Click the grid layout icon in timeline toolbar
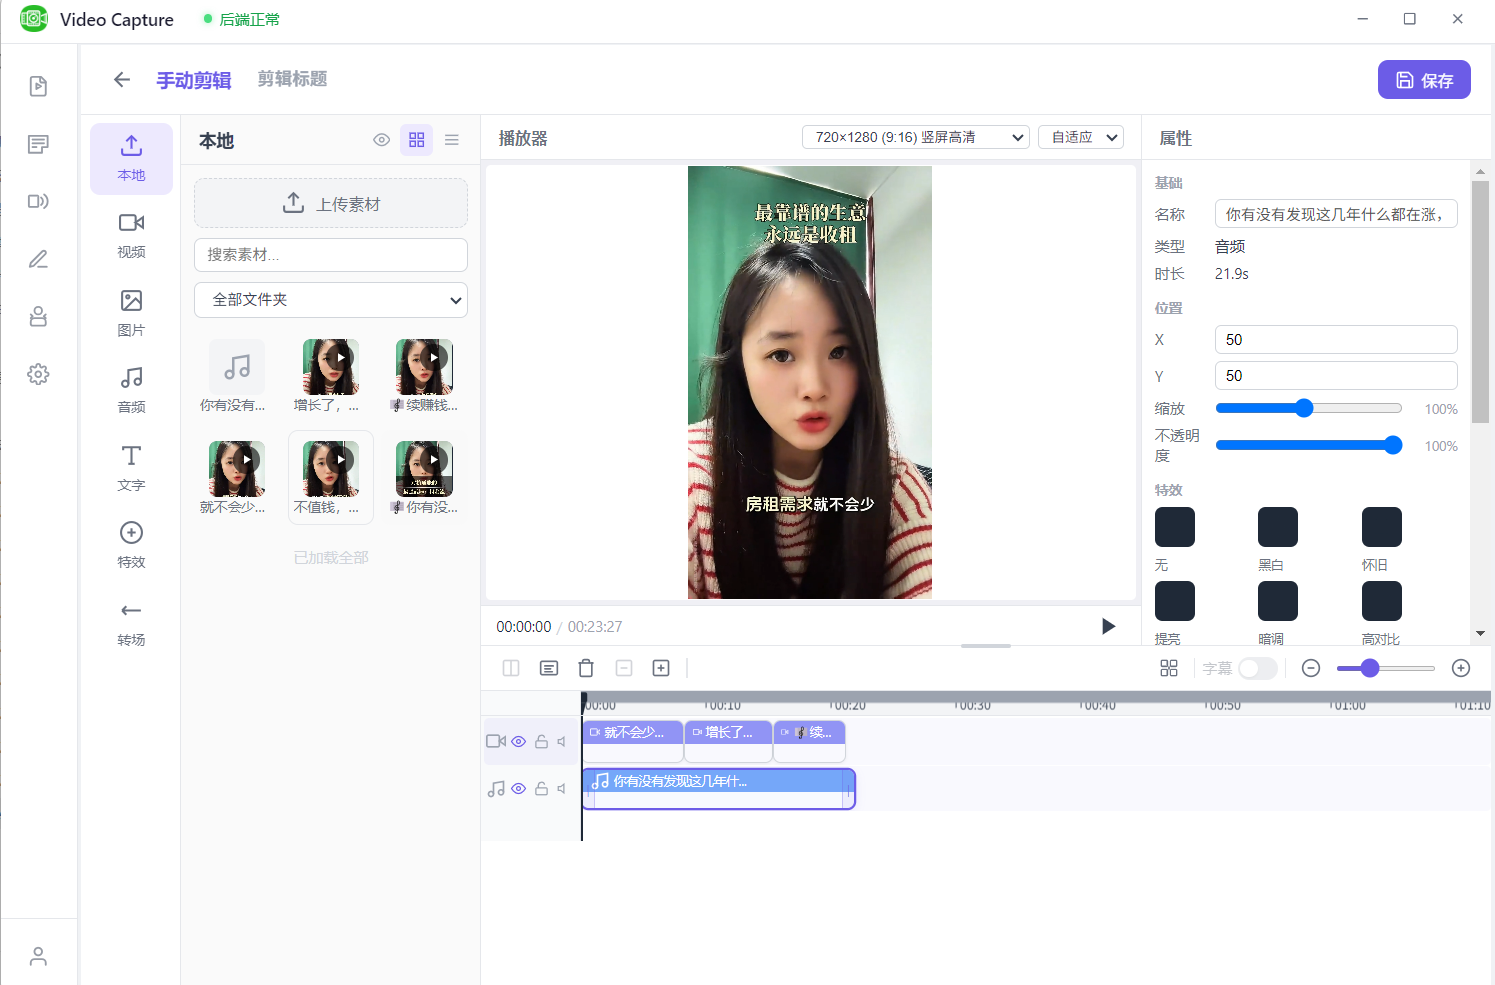 (1169, 668)
